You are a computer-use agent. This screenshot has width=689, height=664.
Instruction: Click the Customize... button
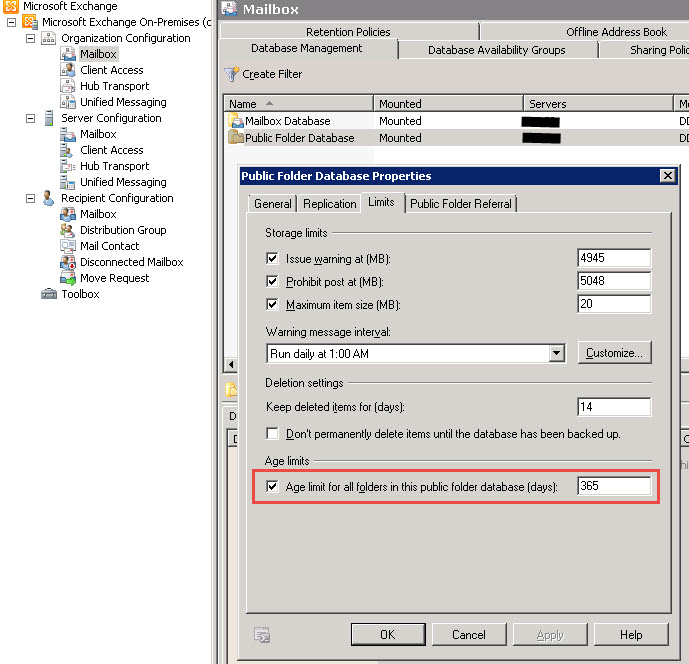[x=614, y=353]
